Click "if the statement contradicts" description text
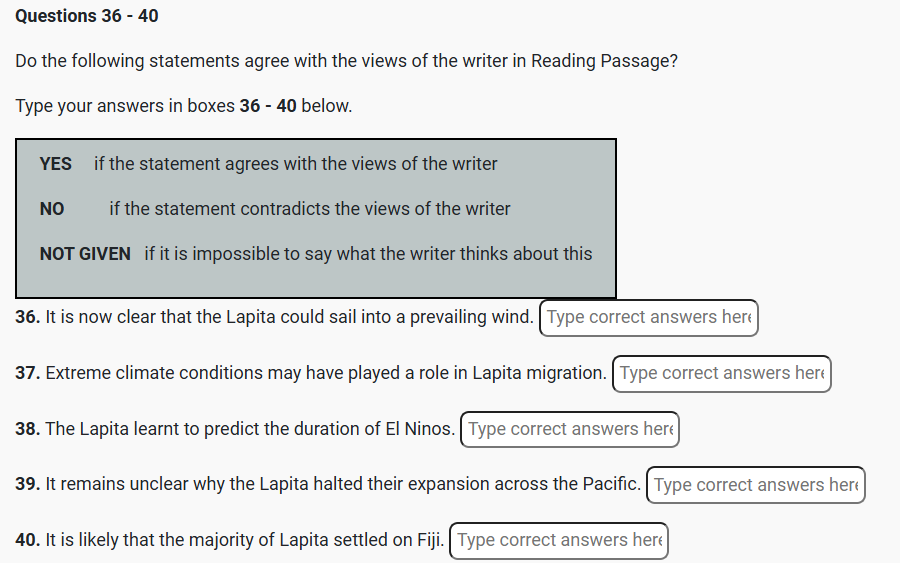900x563 pixels. click(309, 209)
